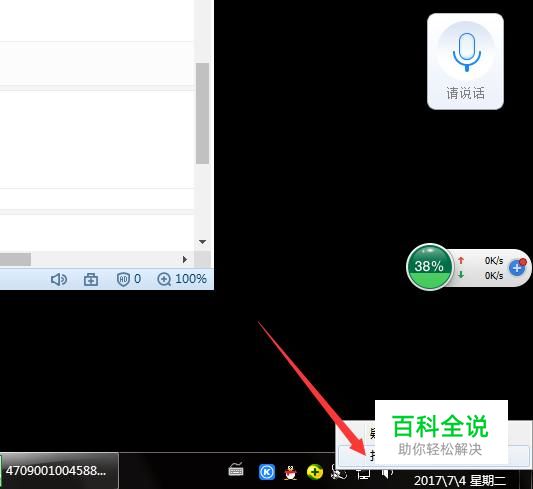Click the AD-block shield icon

point(123,279)
